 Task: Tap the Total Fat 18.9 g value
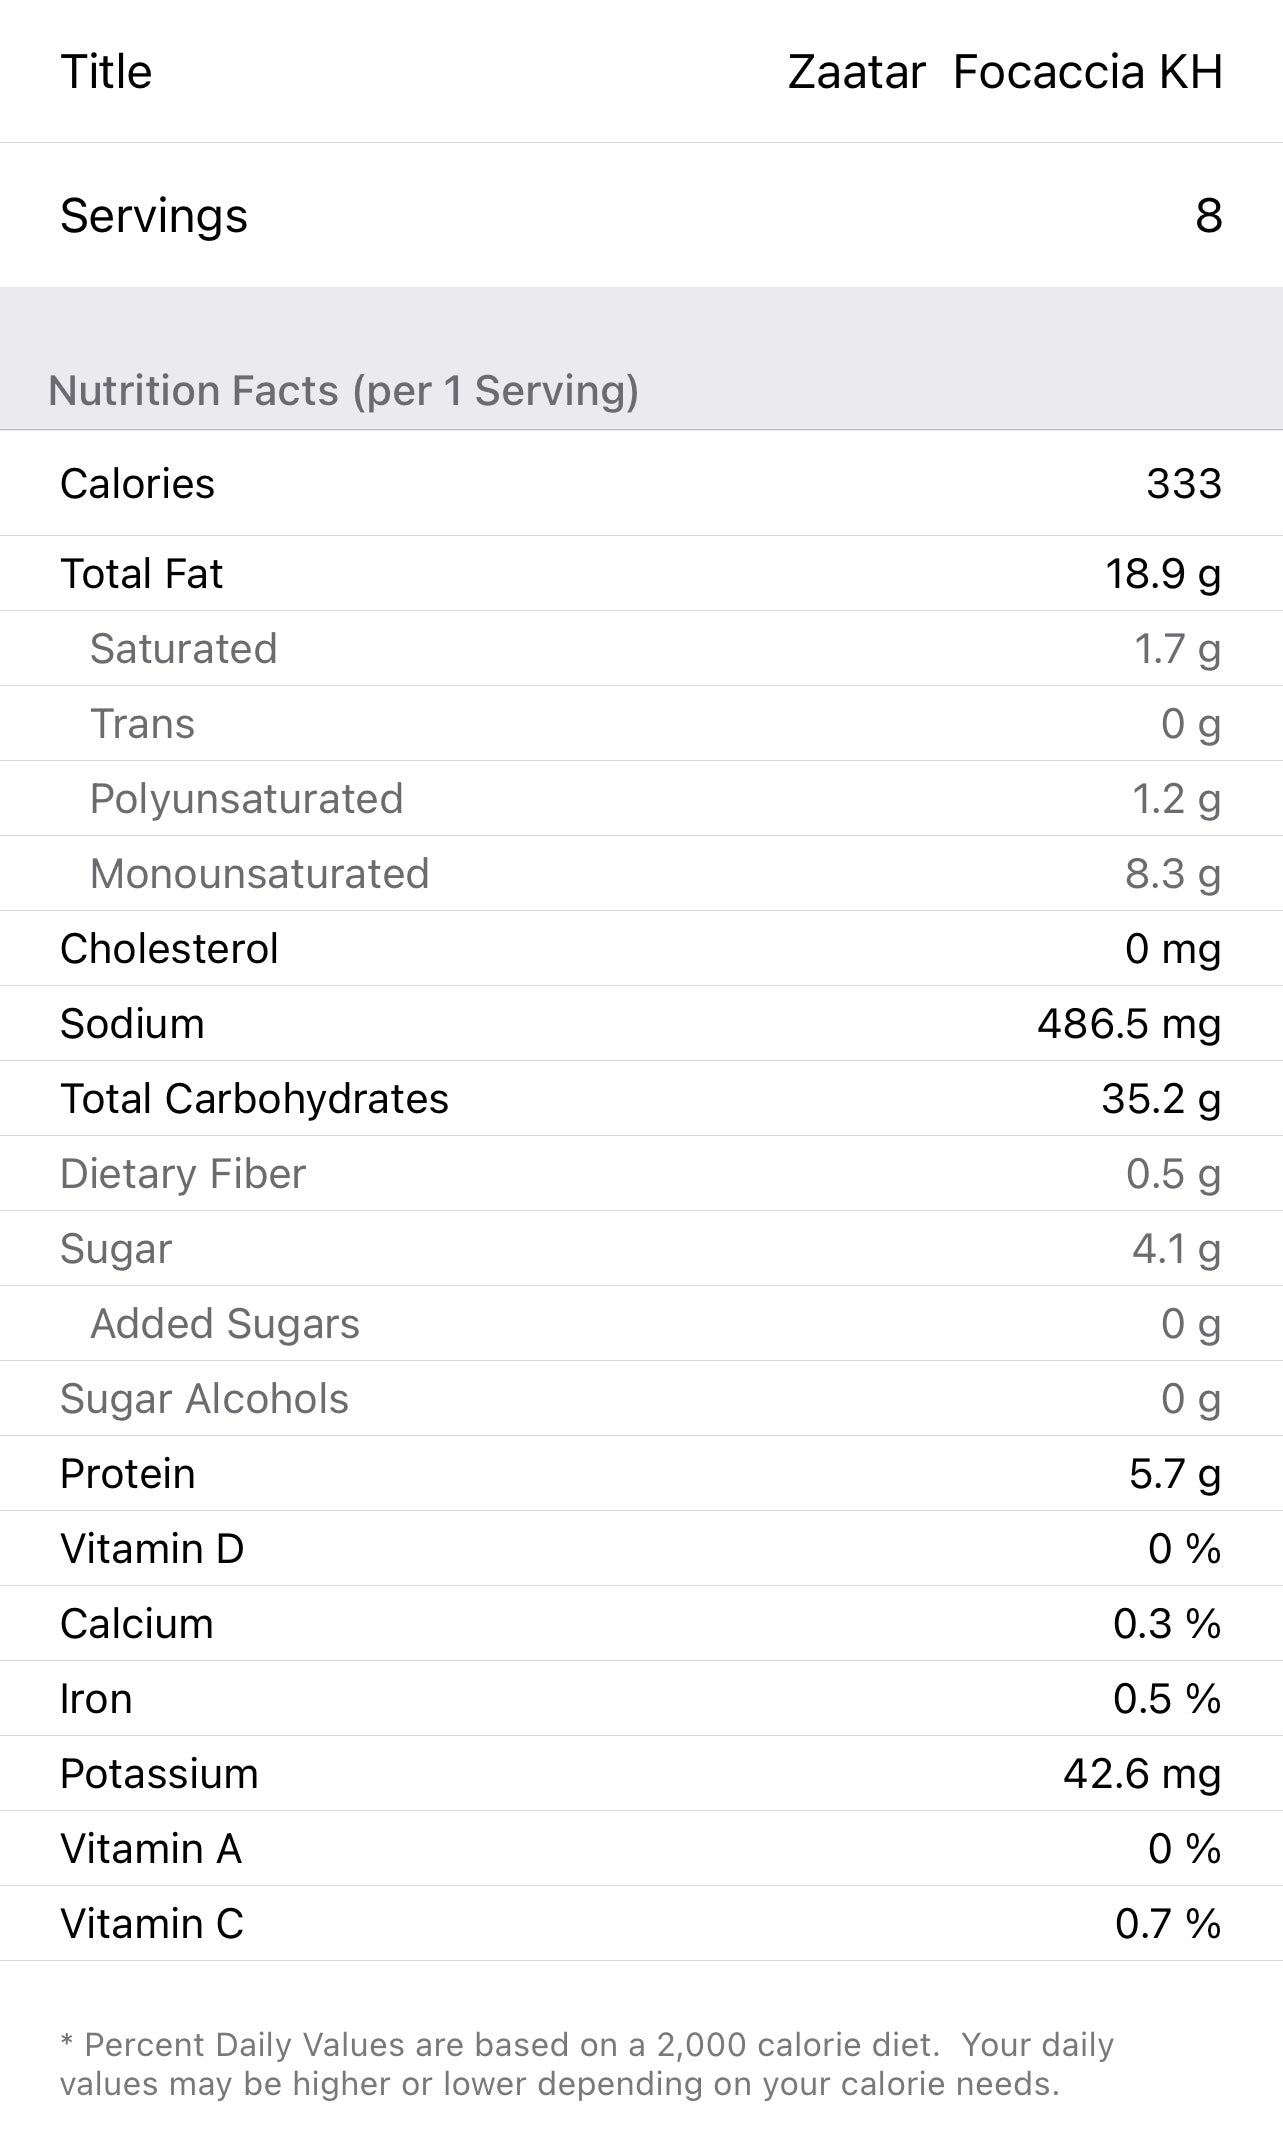pyautogui.click(x=1162, y=574)
